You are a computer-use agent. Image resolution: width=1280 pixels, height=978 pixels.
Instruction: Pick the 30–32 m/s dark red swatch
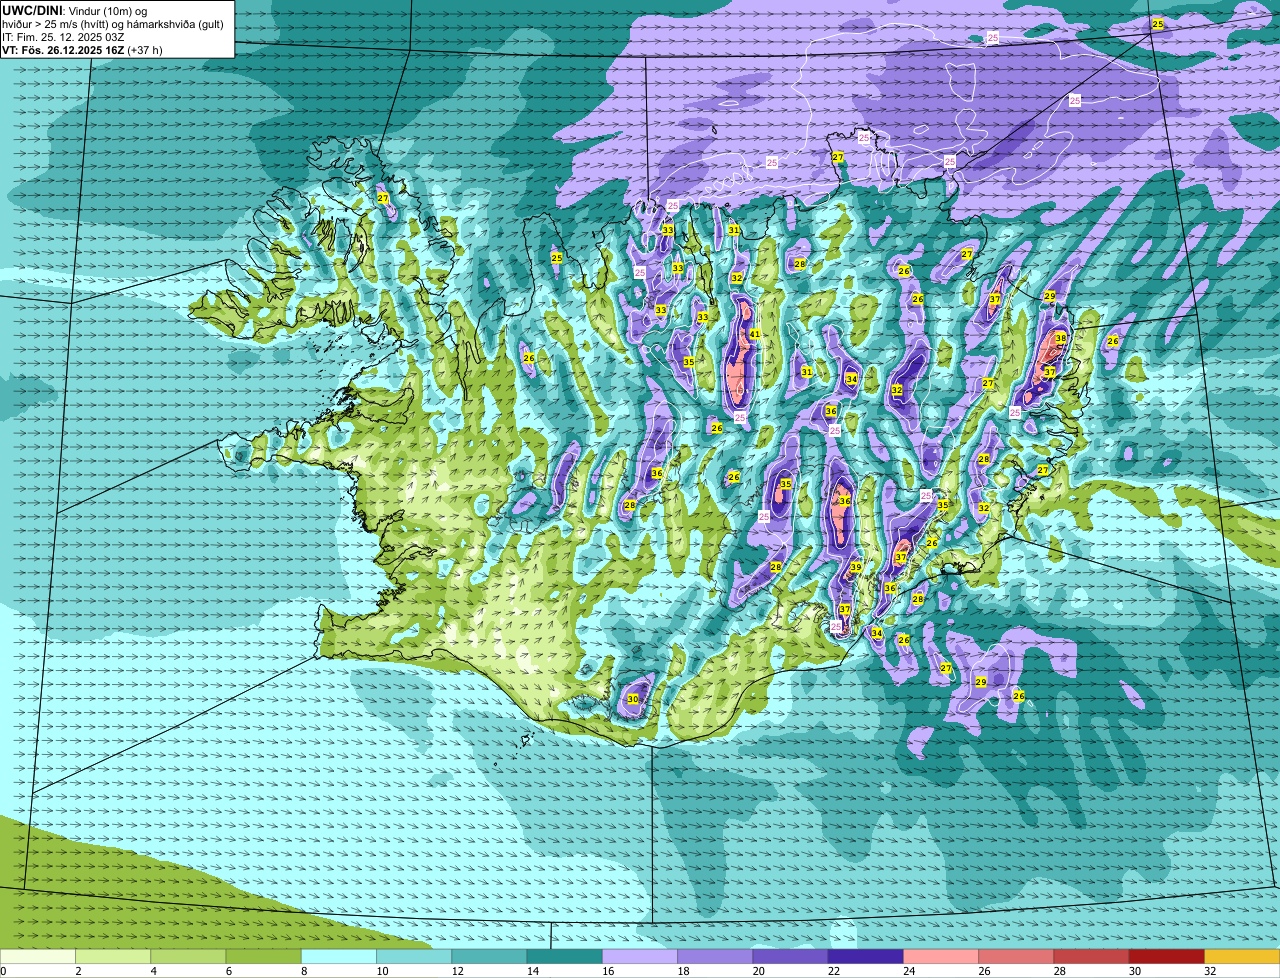click(1167, 957)
